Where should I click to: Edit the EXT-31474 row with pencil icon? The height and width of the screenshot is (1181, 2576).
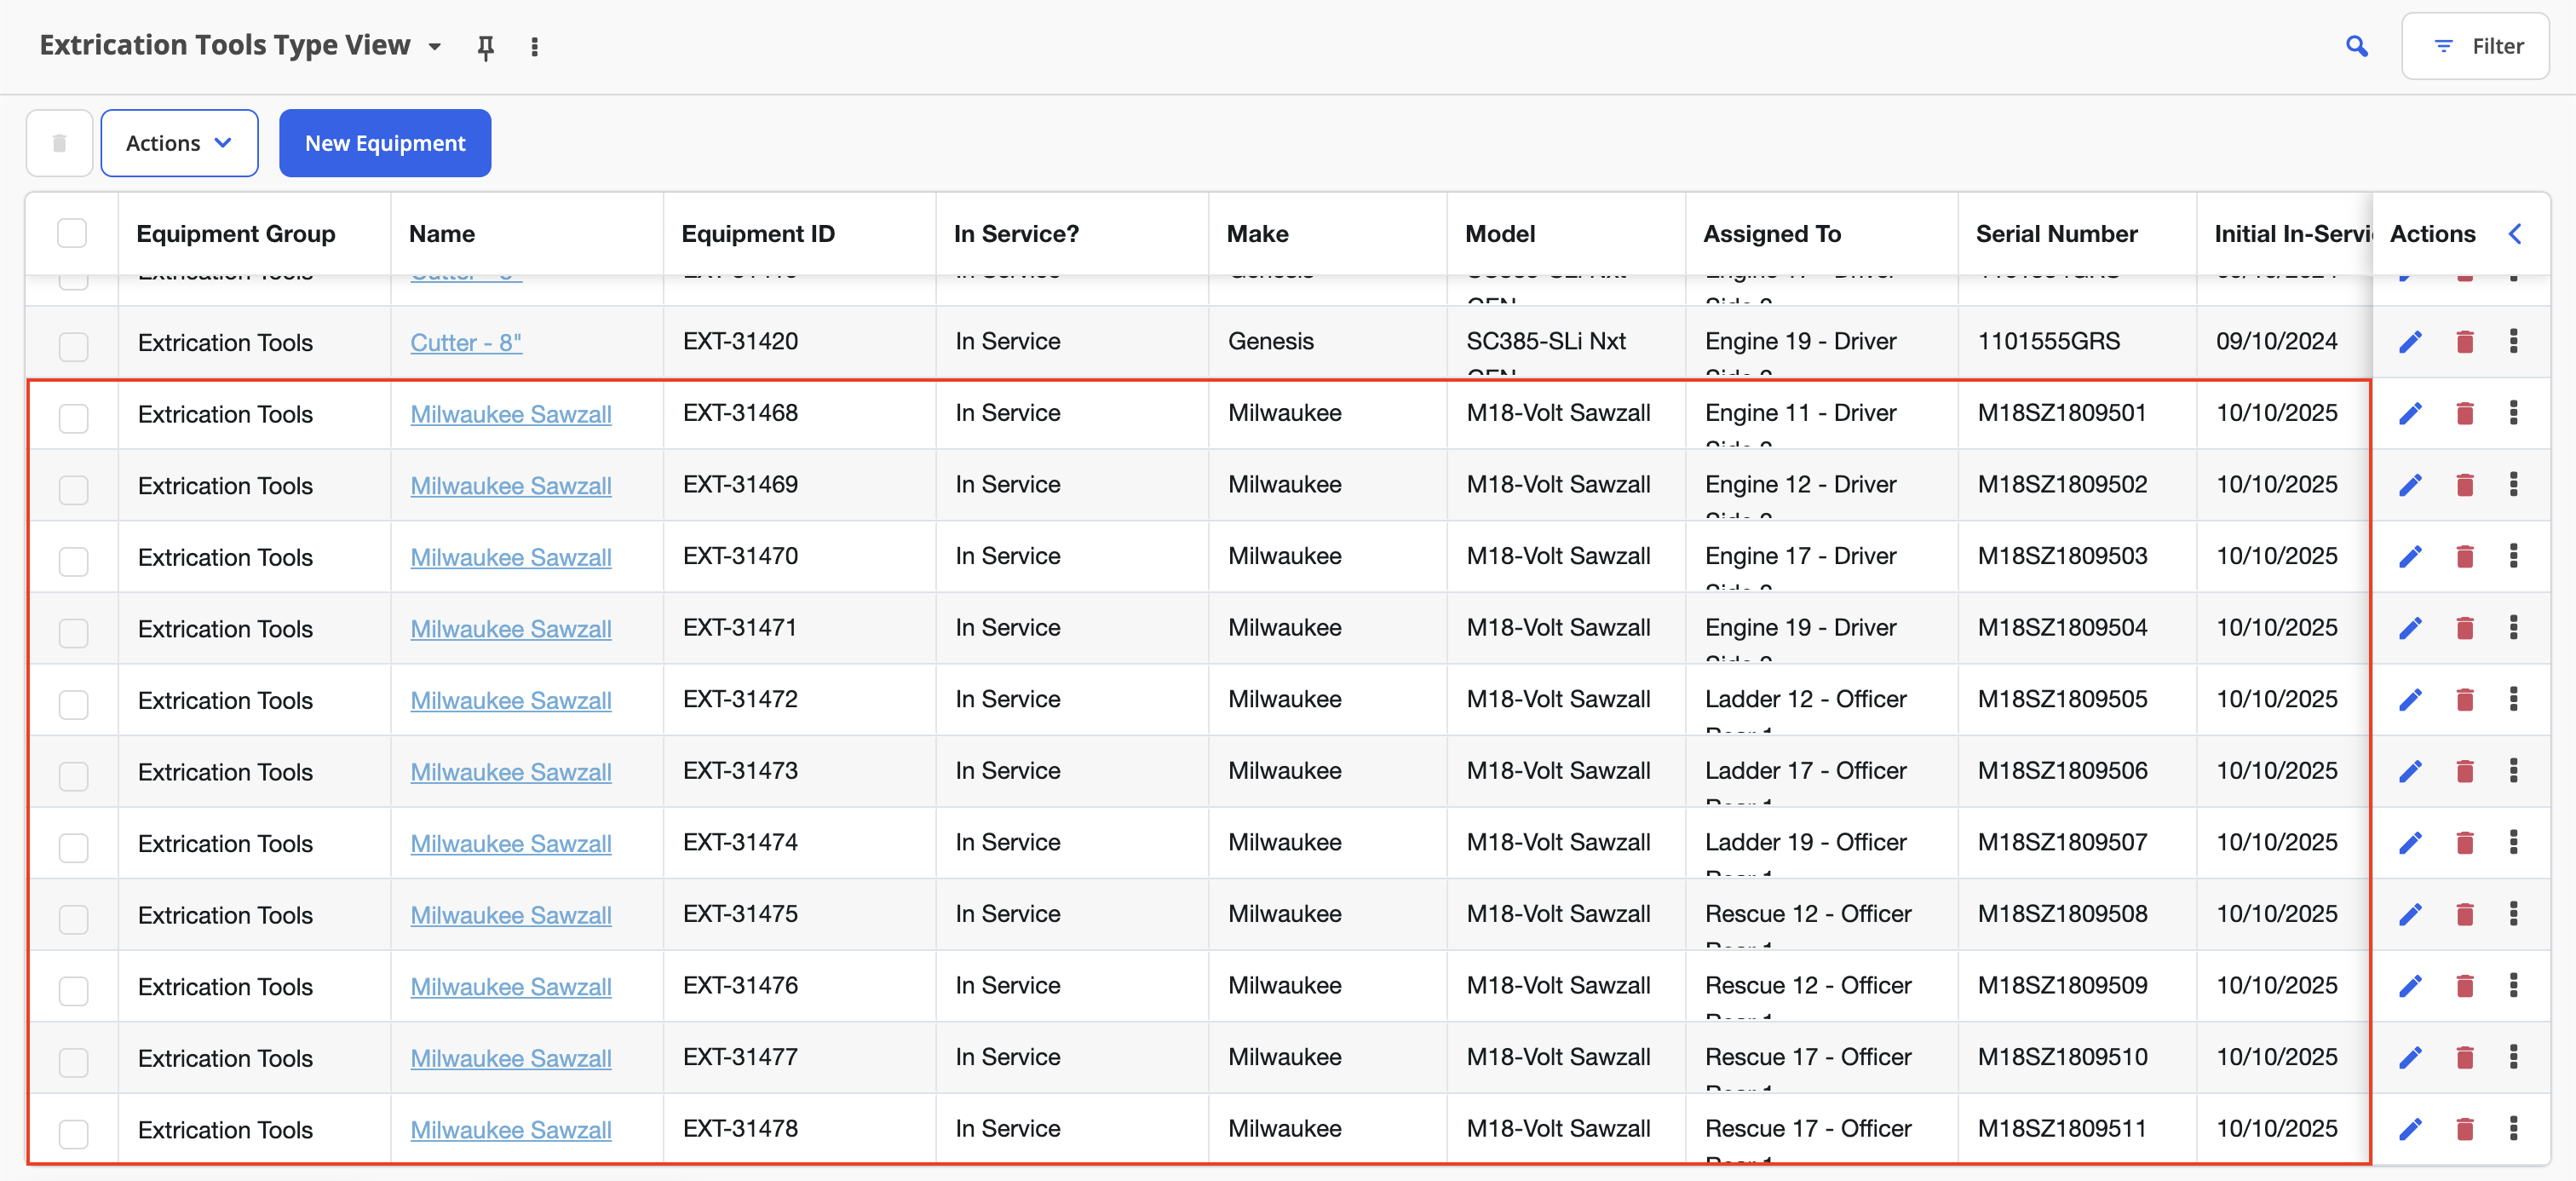click(2410, 843)
